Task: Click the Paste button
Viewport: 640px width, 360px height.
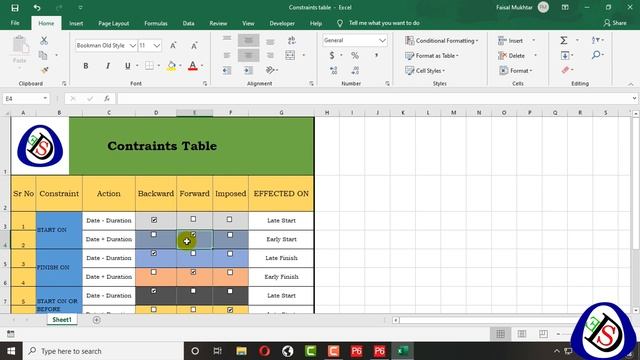Action: [x=19, y=50]
